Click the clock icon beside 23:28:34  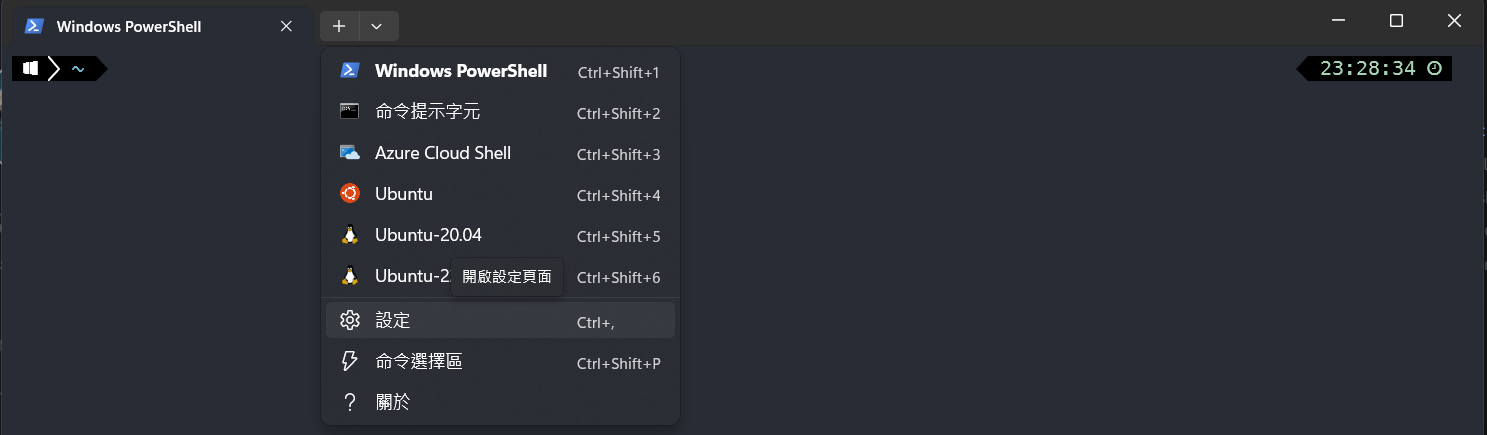pos(1434,68)
